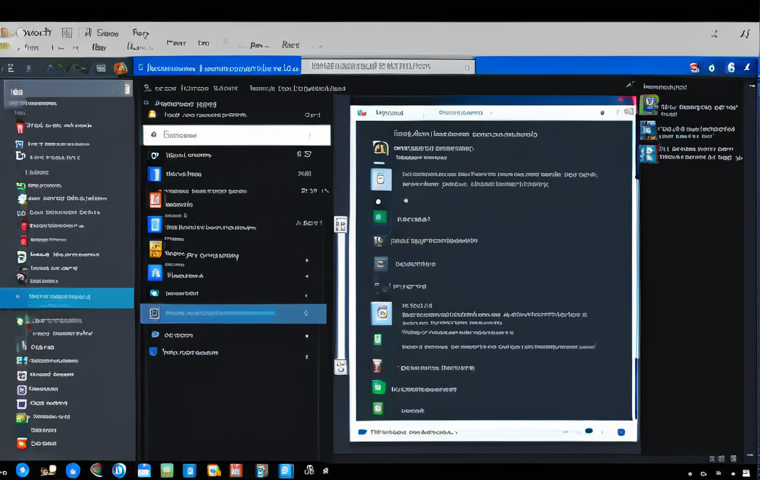This screenshot has height=480, width=760.
Task: Open the multicolored Chrome icon in the taskbar
Action: pyautogui.click(x=96, y=470)
